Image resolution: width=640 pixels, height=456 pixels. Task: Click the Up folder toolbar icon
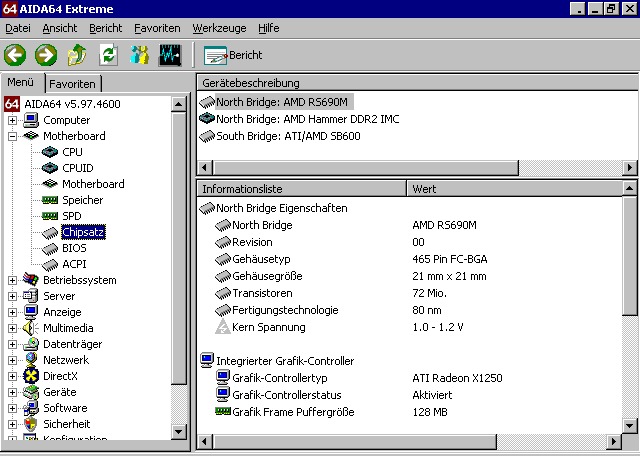click(x=77, y=55)
